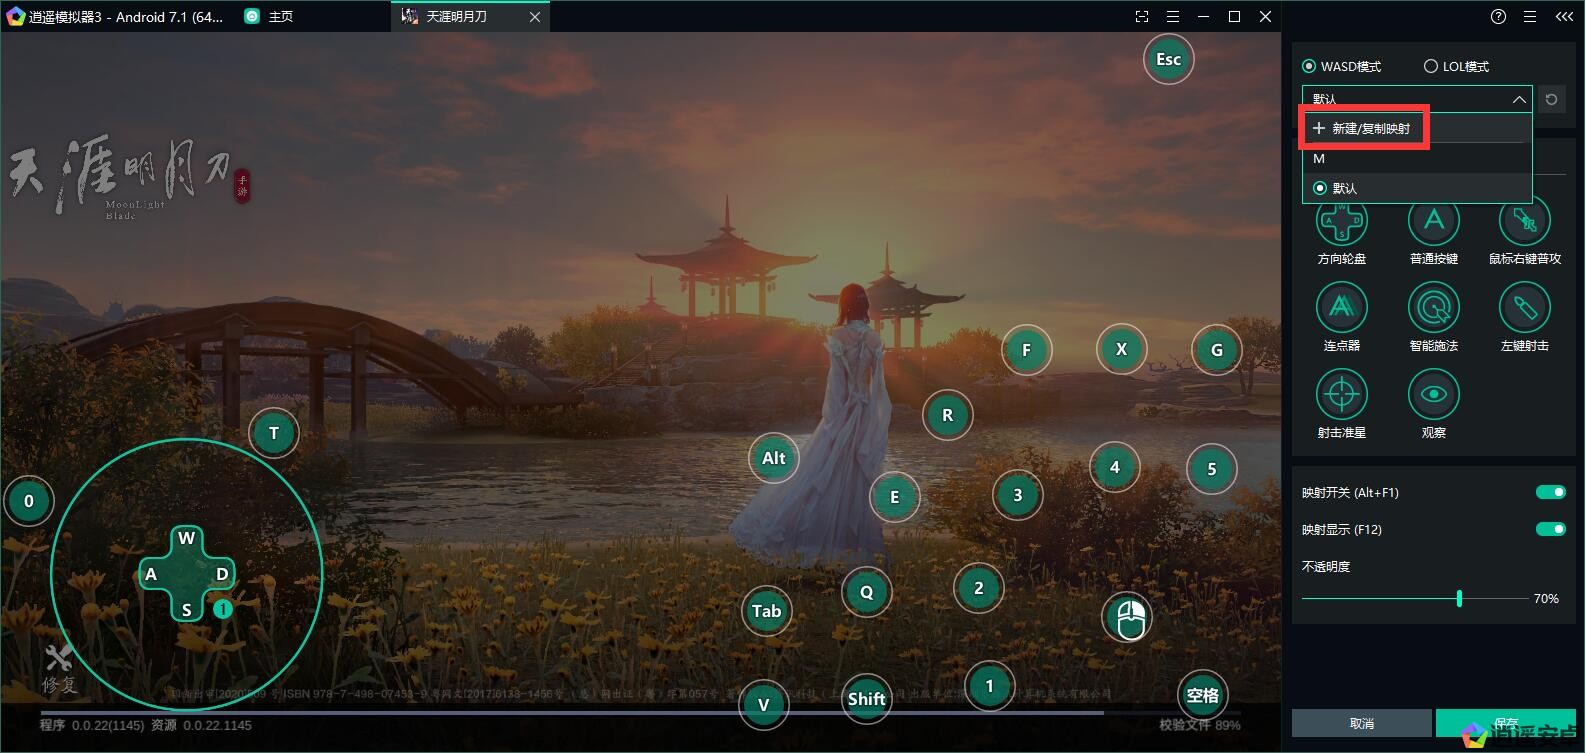The width and height of the screenshot is (1586, 753).
Task: Select the 观察 eye view icon
Action: click(x=1433, y=395)
